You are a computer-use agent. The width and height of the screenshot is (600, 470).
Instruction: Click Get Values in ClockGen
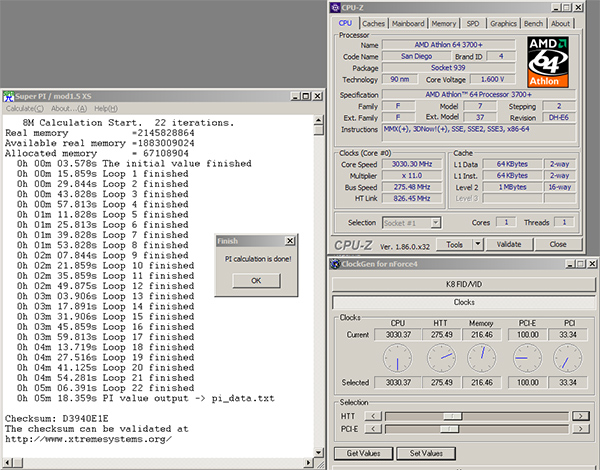tap(363, 454)
